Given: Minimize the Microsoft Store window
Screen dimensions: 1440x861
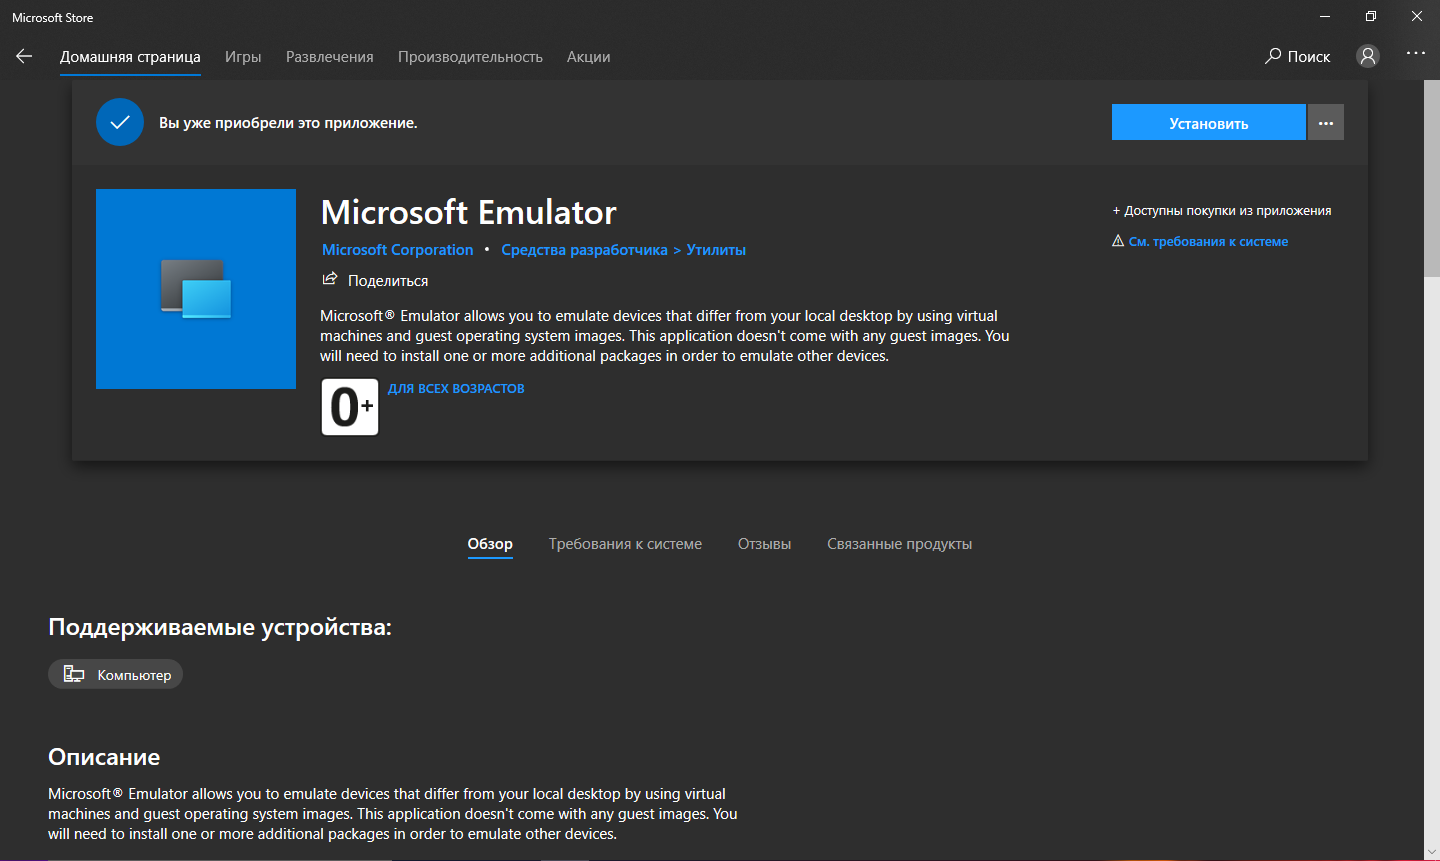Looking at the screenshot, I should click(1325, 16).
